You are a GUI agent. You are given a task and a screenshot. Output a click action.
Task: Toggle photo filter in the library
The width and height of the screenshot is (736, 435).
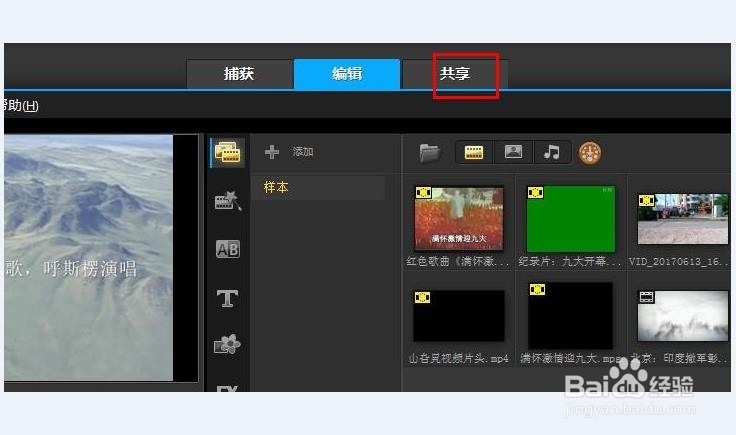click(513, 153)
